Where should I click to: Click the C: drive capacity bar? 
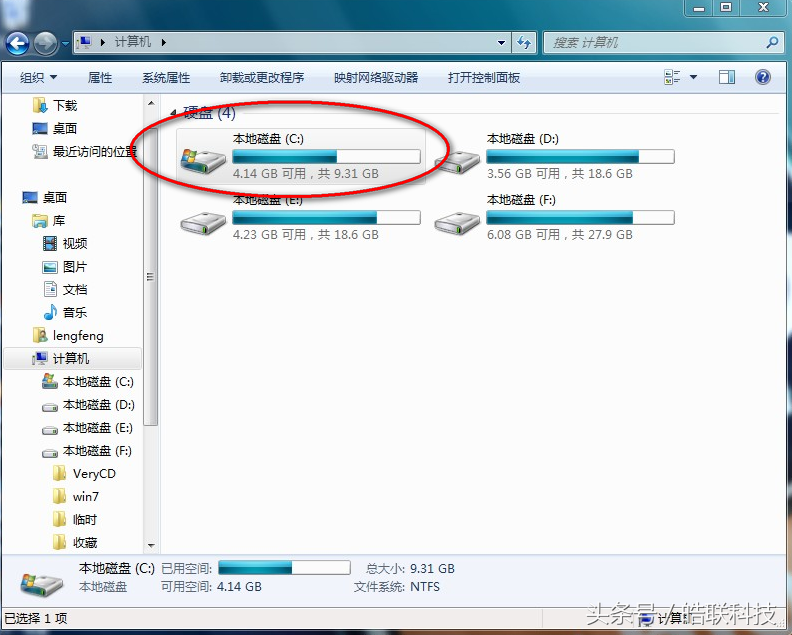pyautogui.click(x=326, y=157)
